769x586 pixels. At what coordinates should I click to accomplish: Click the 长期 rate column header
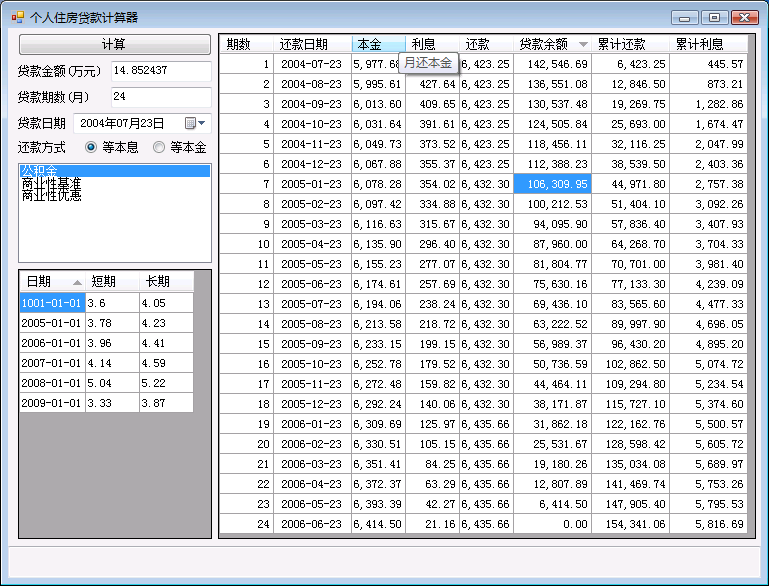click(165, 282)
